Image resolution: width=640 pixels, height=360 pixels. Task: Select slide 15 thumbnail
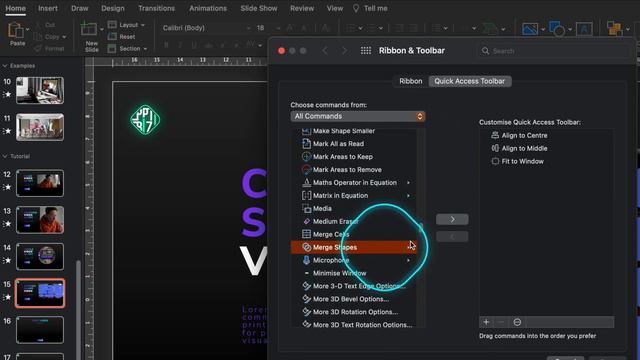pyautogui.click(x=40, y=293)
